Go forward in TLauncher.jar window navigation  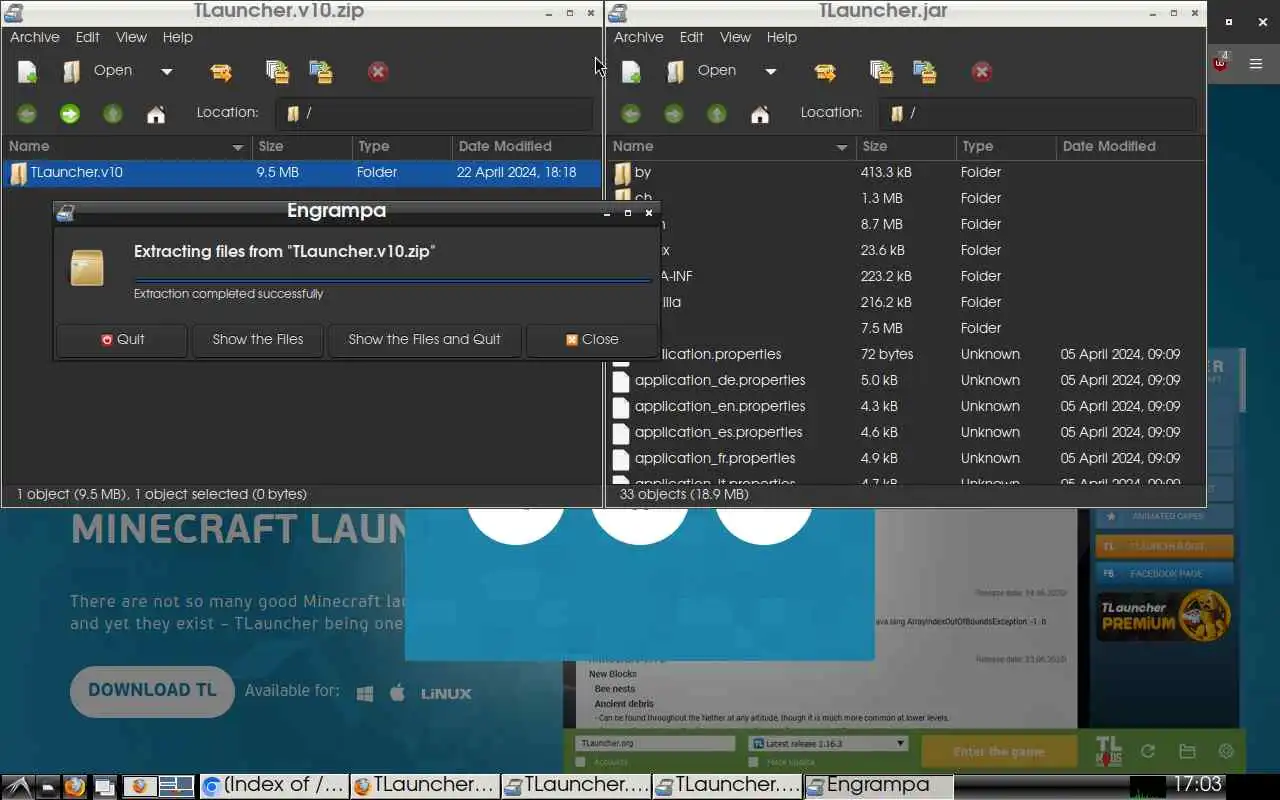tap(674, 114)
